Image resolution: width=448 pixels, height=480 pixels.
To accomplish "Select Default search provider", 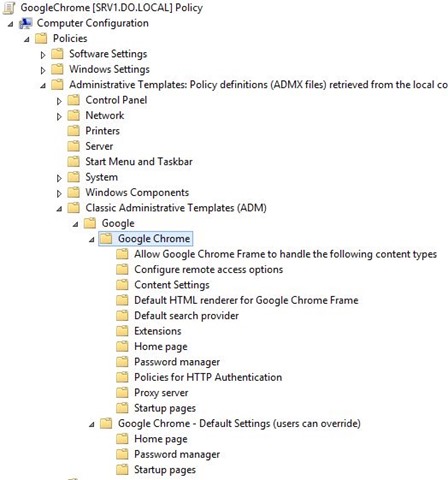I will [186, 315].
